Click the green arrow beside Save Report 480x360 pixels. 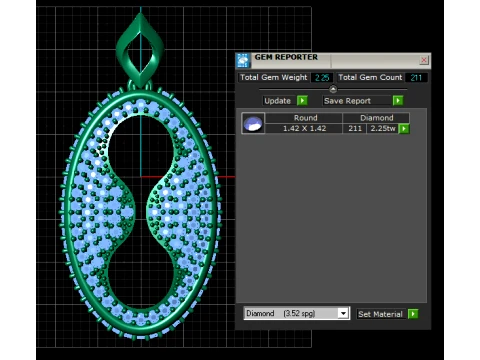(398, 100)
